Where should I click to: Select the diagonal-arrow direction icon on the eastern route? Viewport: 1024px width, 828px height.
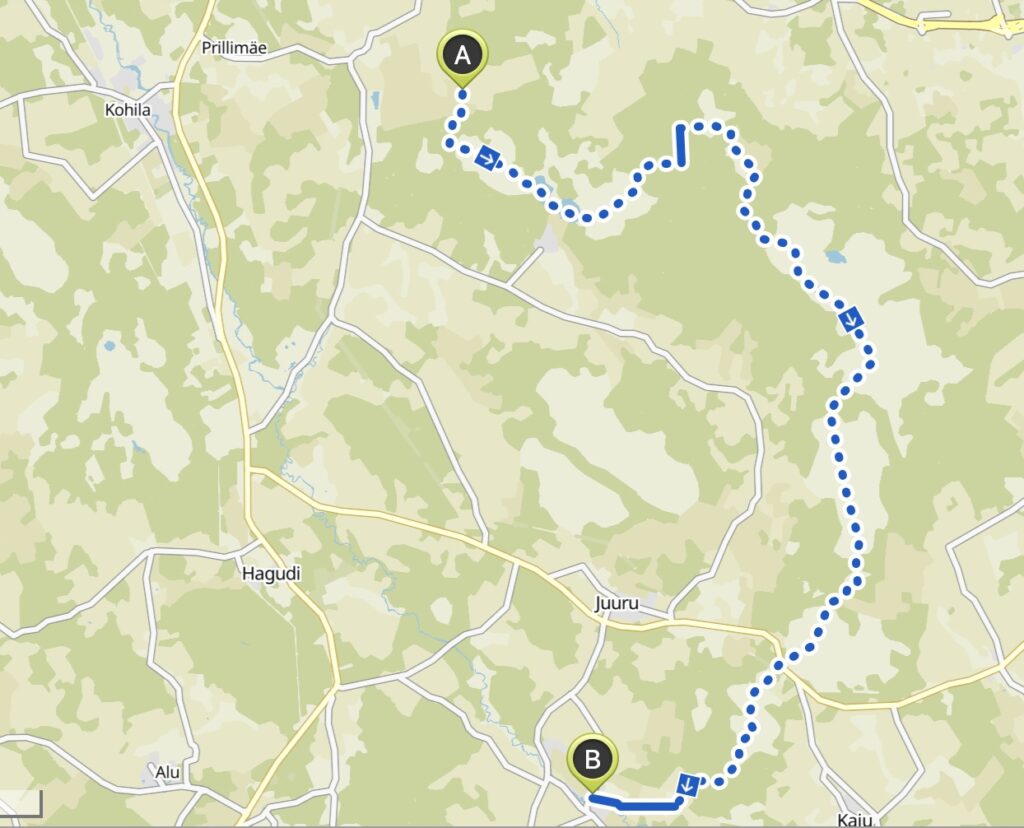pyautogui.click(x=851, y=318)
